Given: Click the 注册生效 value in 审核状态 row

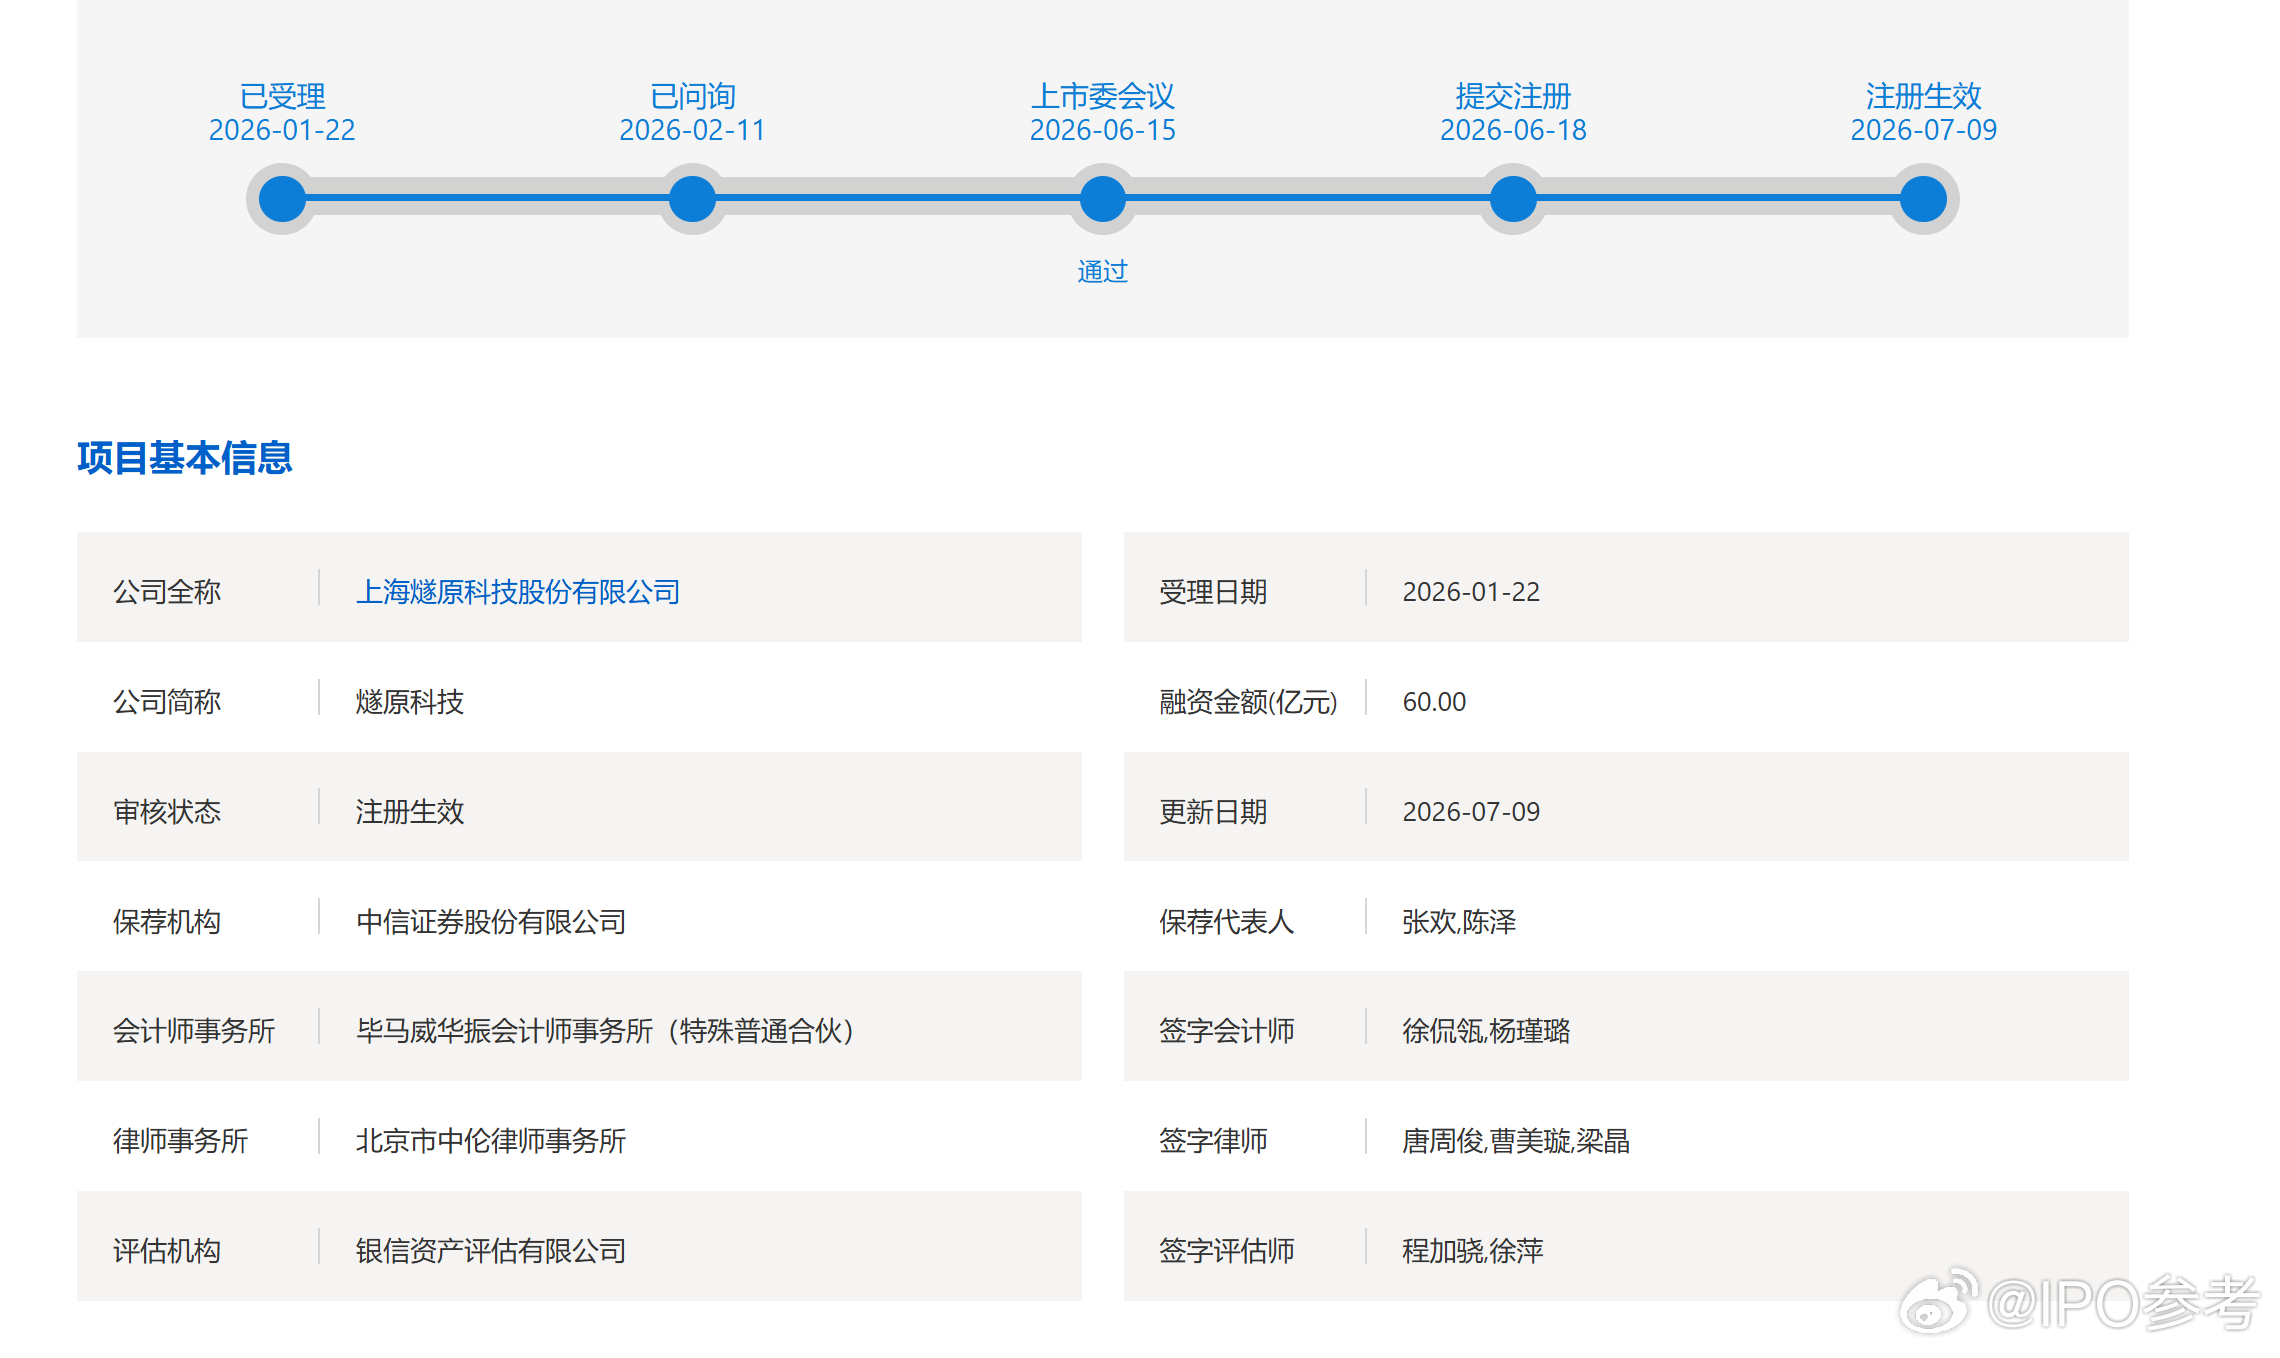Looking at the screenshot, I should 410,812.
